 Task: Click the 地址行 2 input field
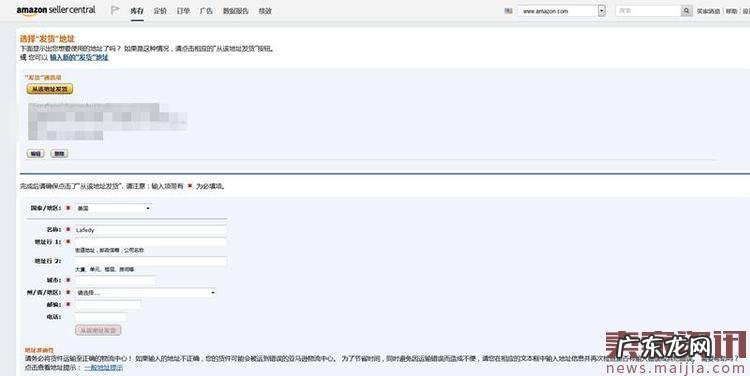tap(151, 261)
